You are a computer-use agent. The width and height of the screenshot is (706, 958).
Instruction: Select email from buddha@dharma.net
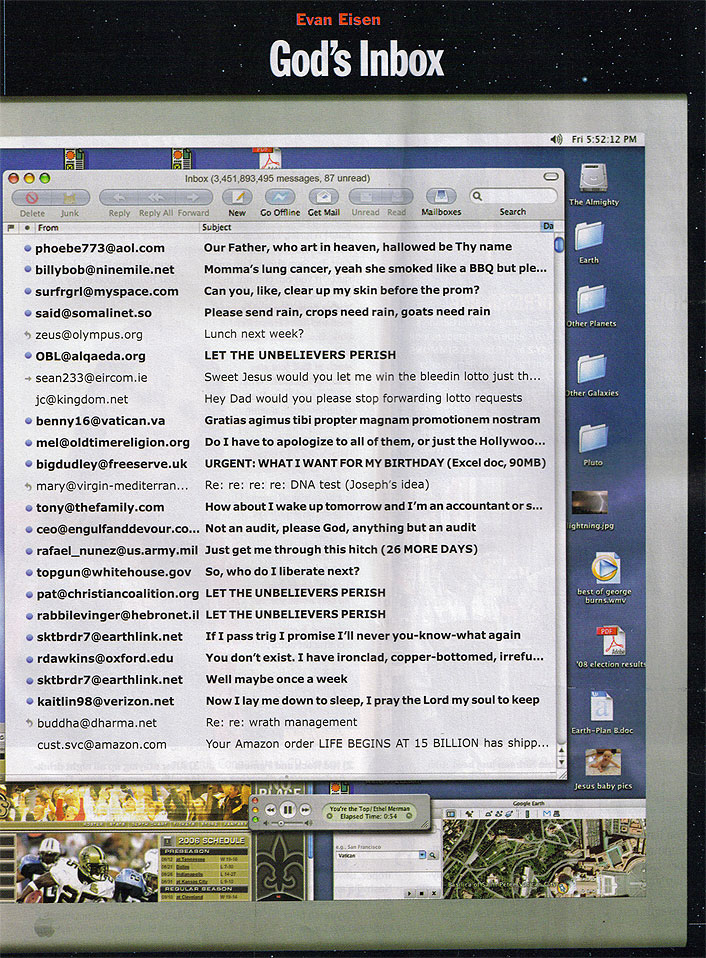tap(280, 723)
